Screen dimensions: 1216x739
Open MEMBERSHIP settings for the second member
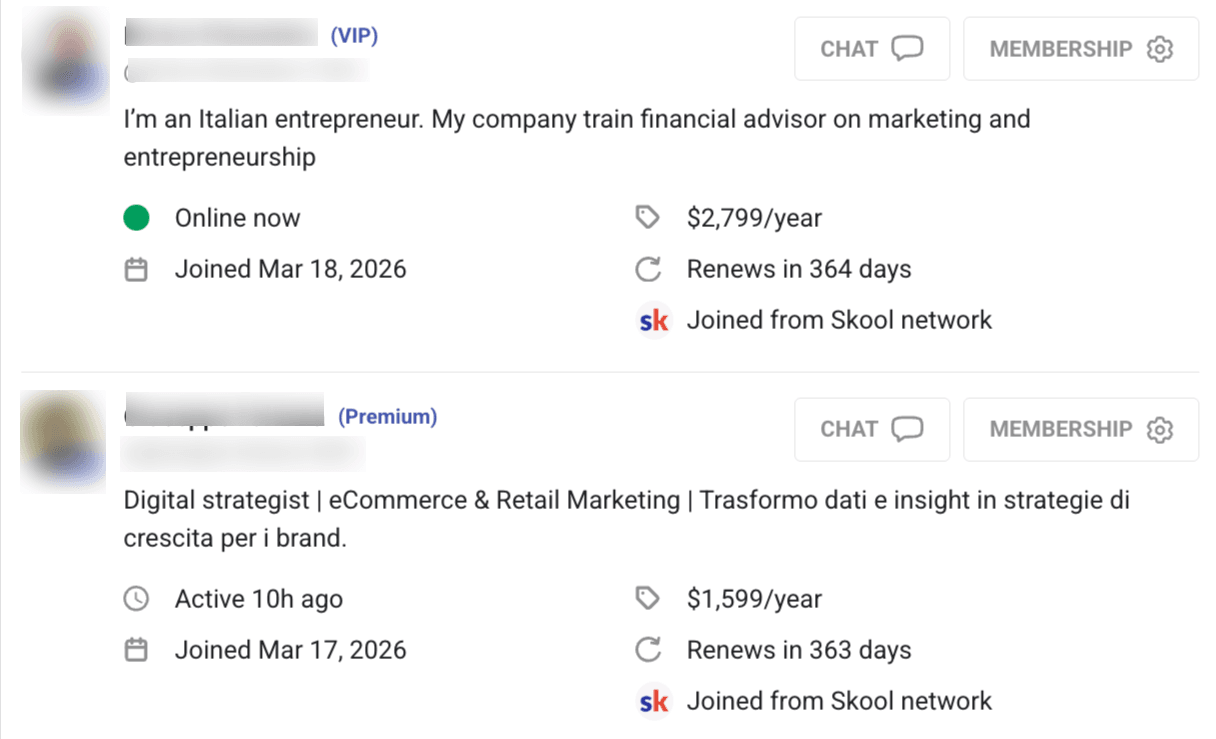click(1080, 429)
